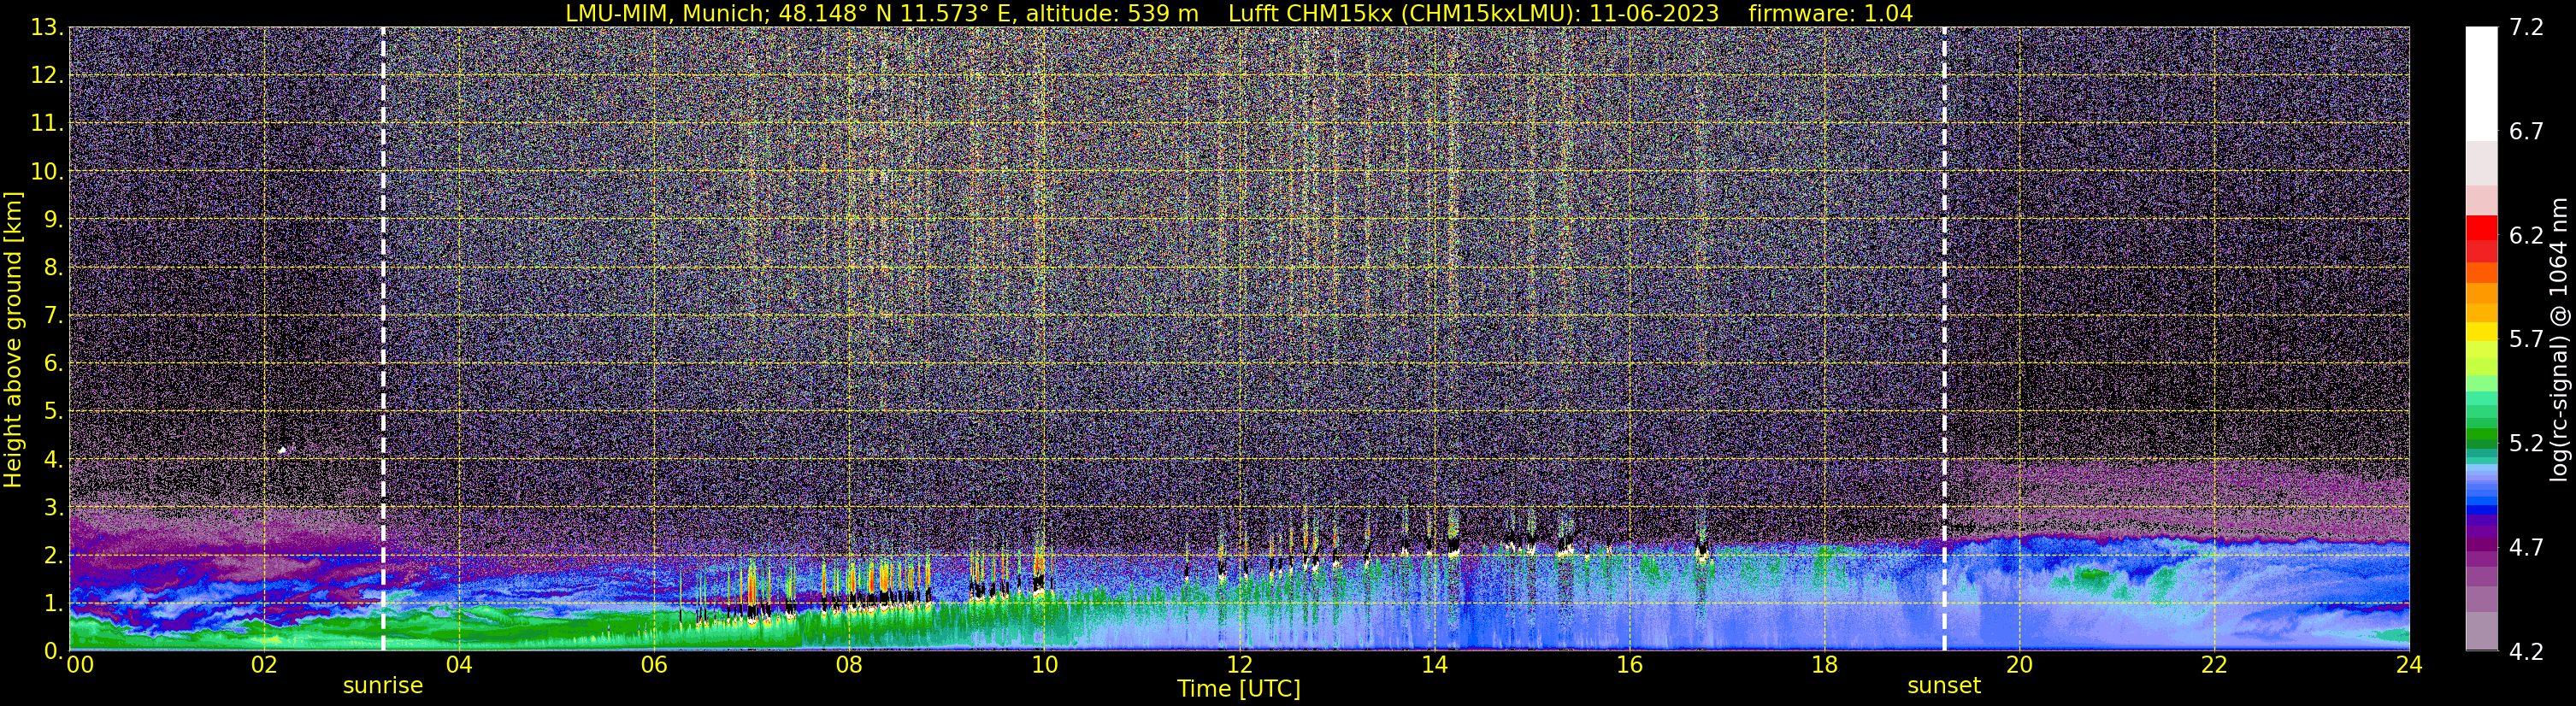
Task: Click the '14' time axis tick label
Action: coord(1434,665)
